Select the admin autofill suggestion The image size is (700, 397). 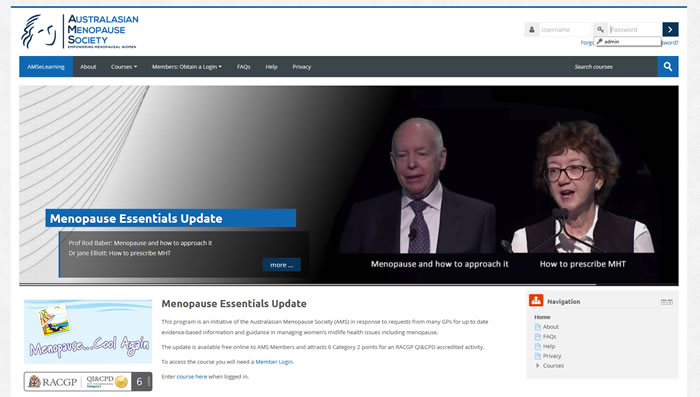tap(628, 42)
